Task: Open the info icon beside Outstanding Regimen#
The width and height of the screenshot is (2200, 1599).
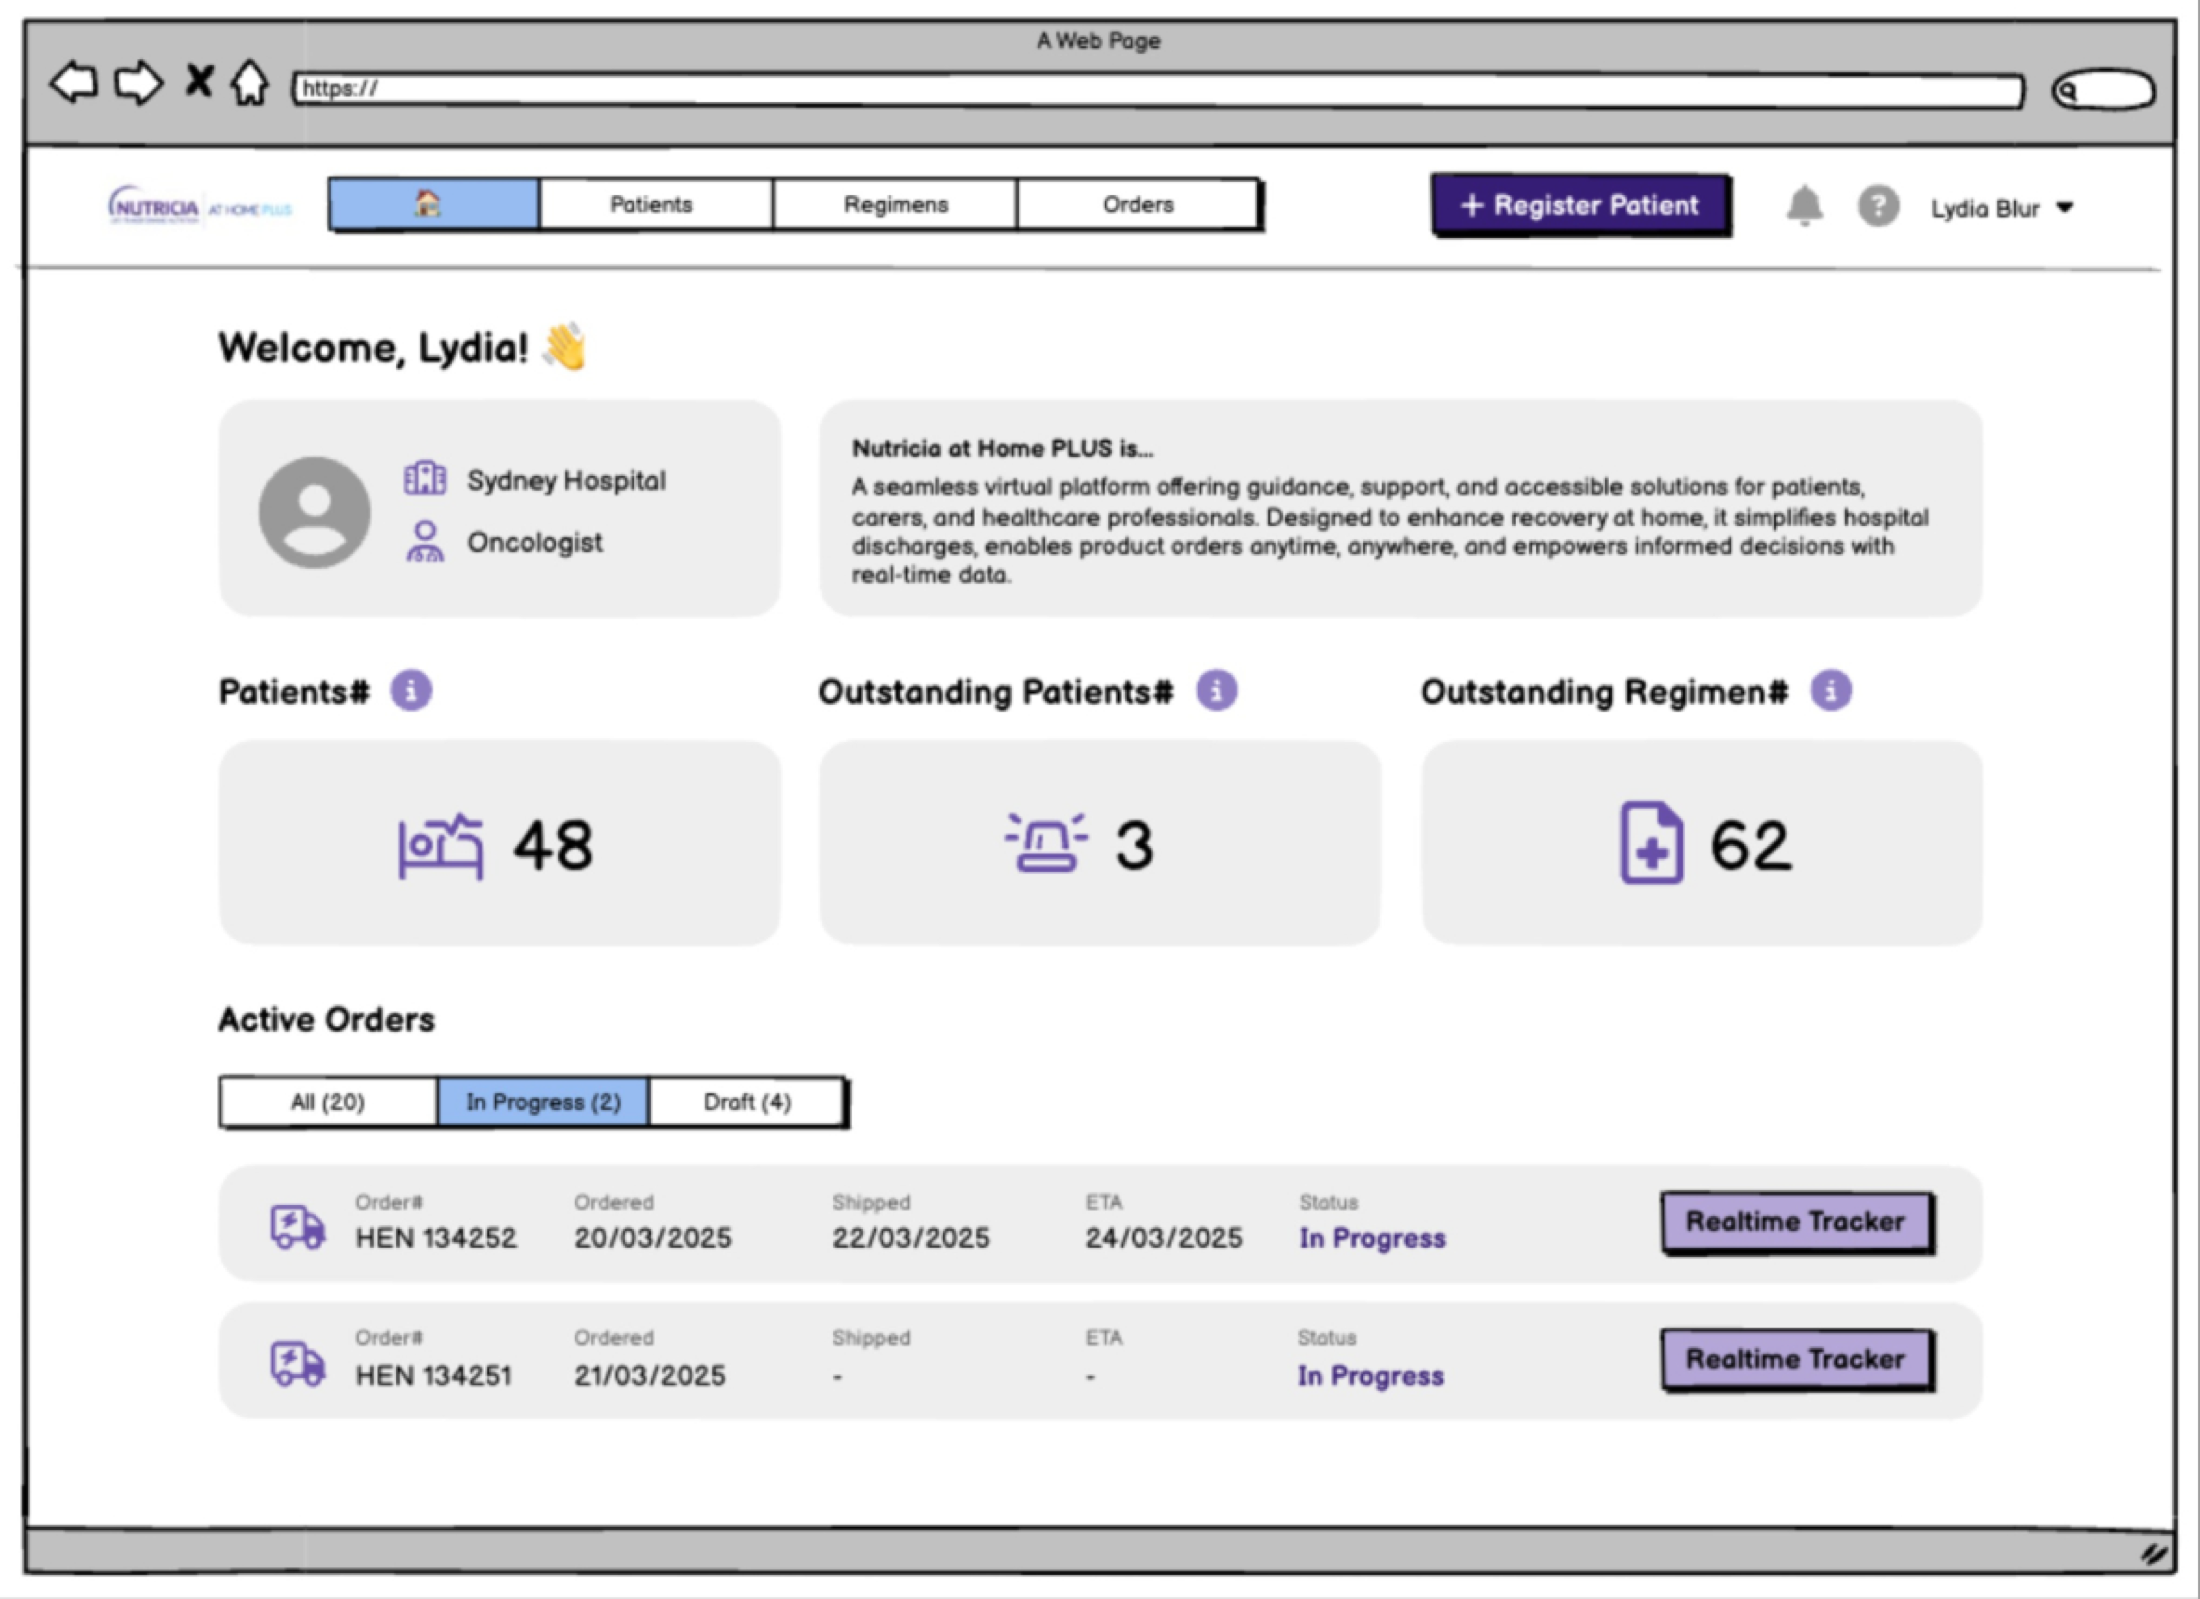Action: 1831,689
